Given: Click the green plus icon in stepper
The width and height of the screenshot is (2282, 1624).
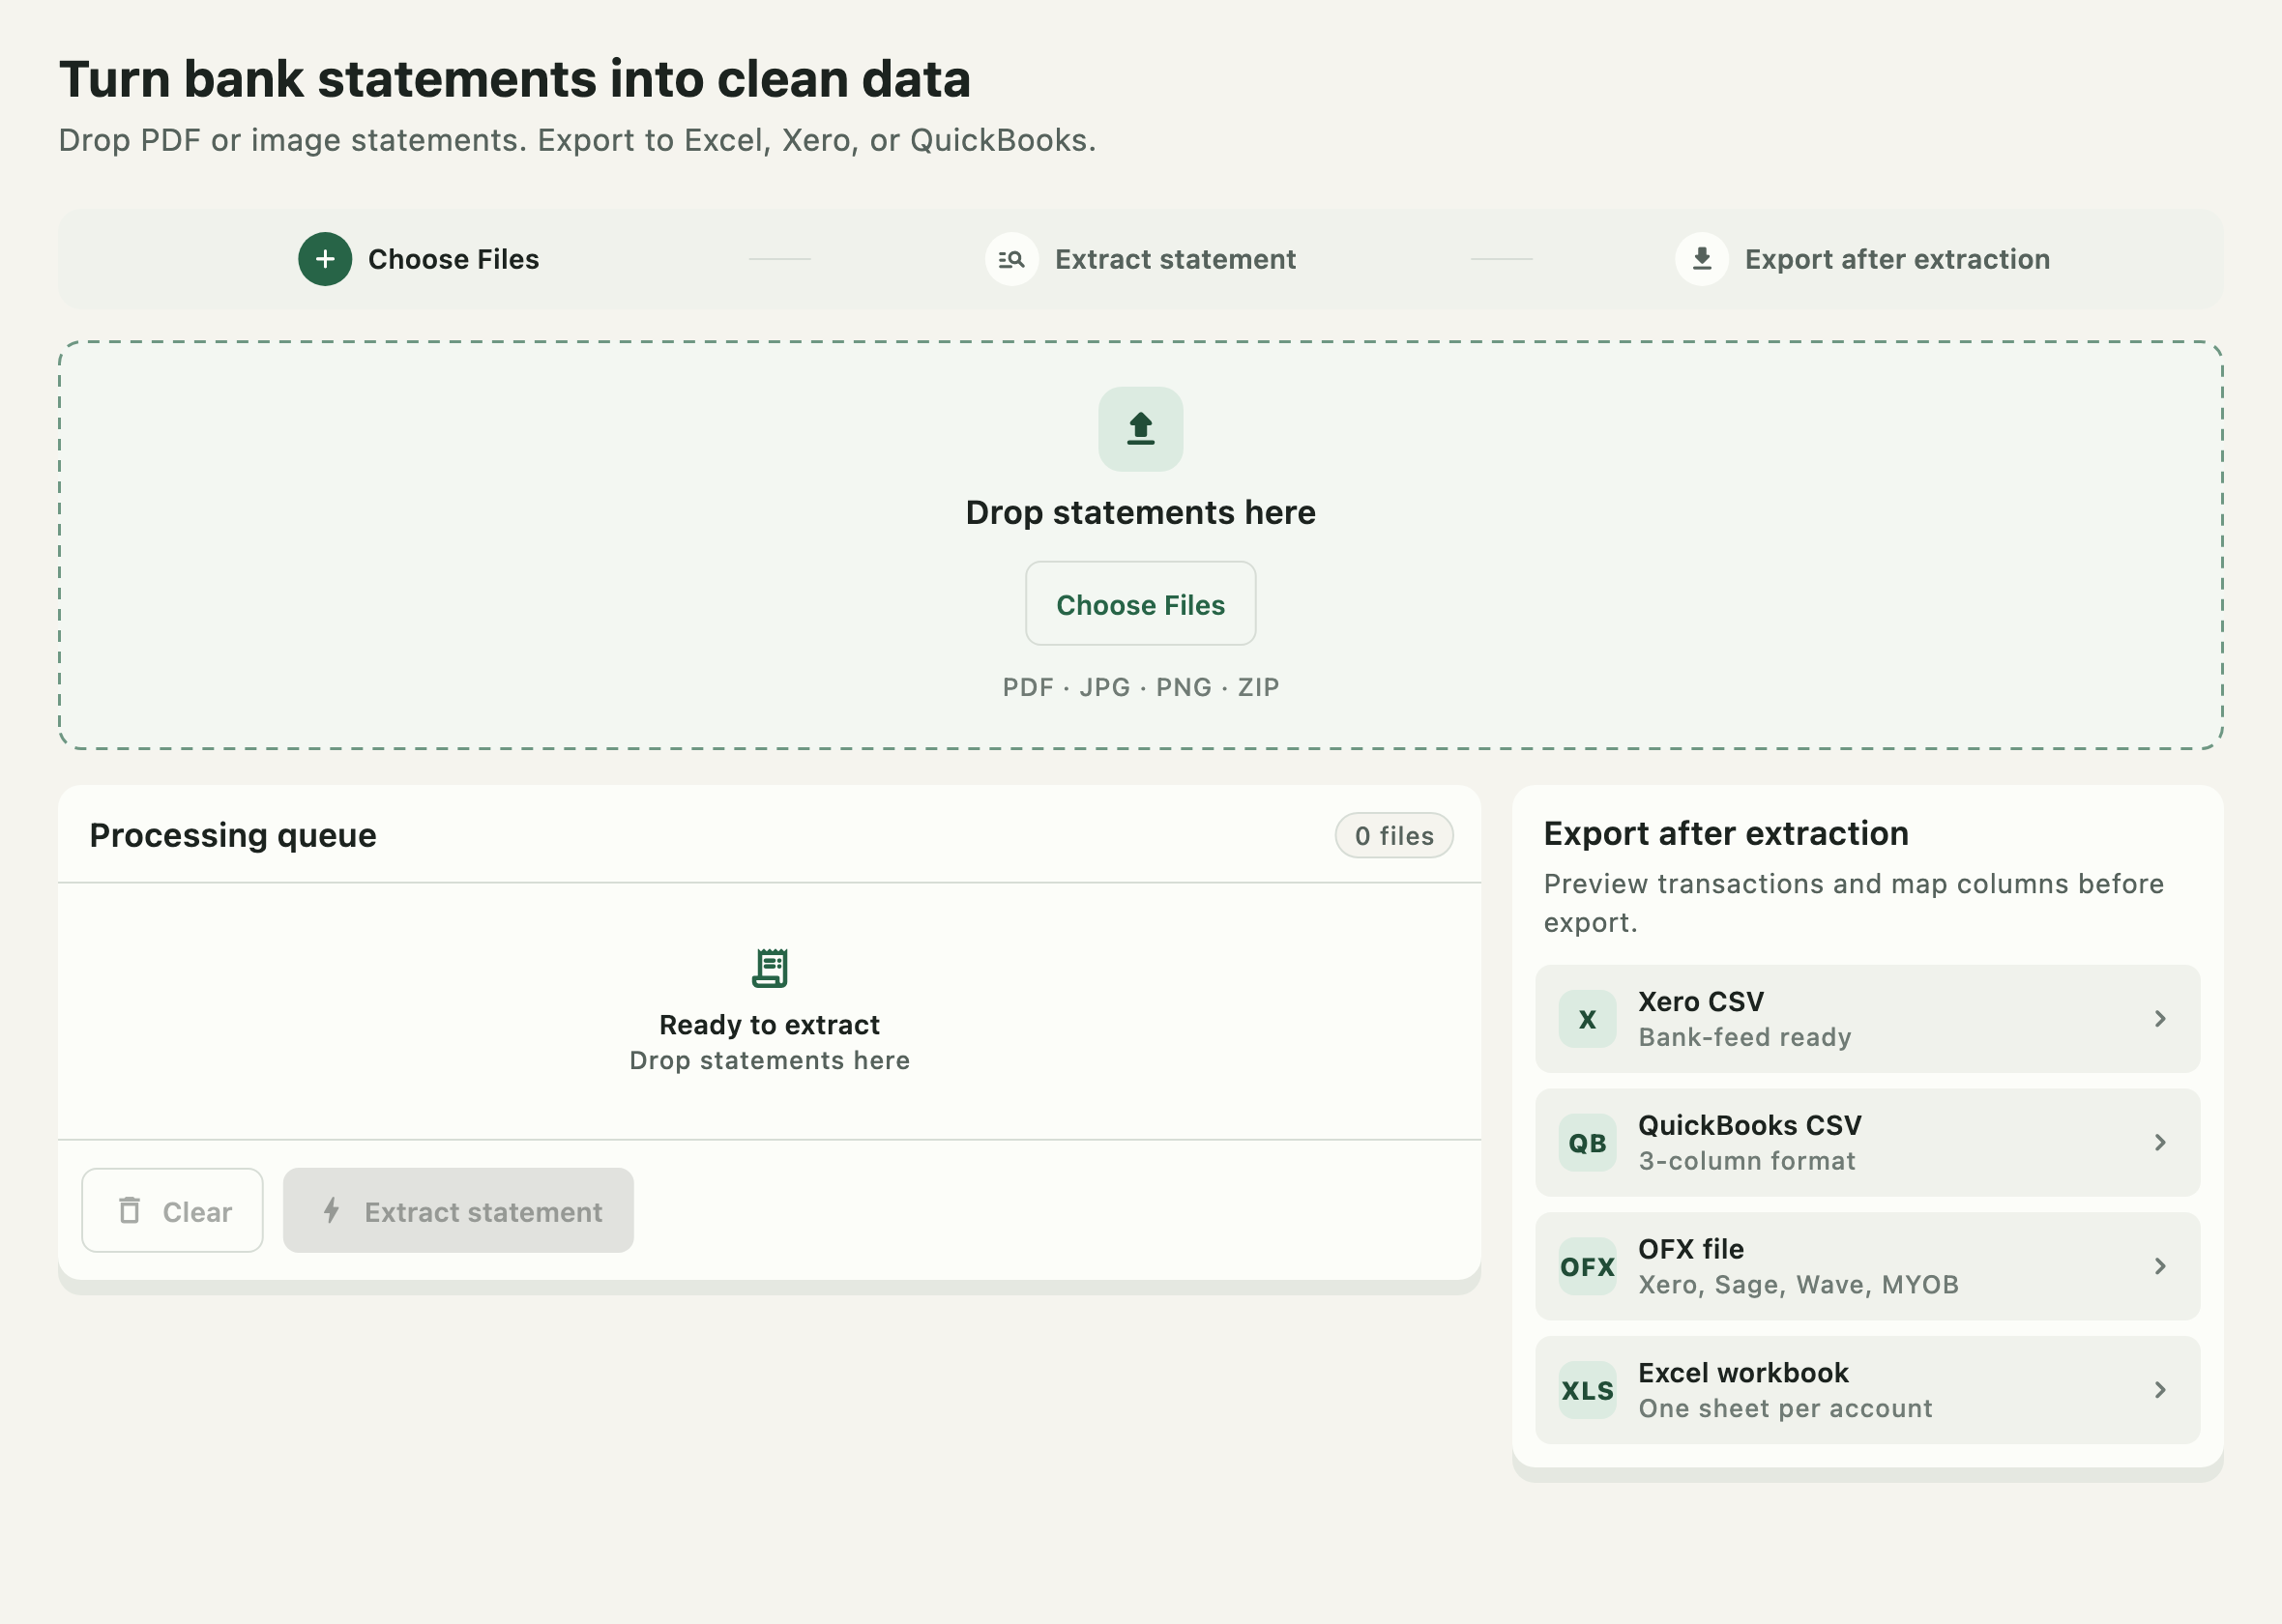Looking at the screenshot, I should (325, 259).
